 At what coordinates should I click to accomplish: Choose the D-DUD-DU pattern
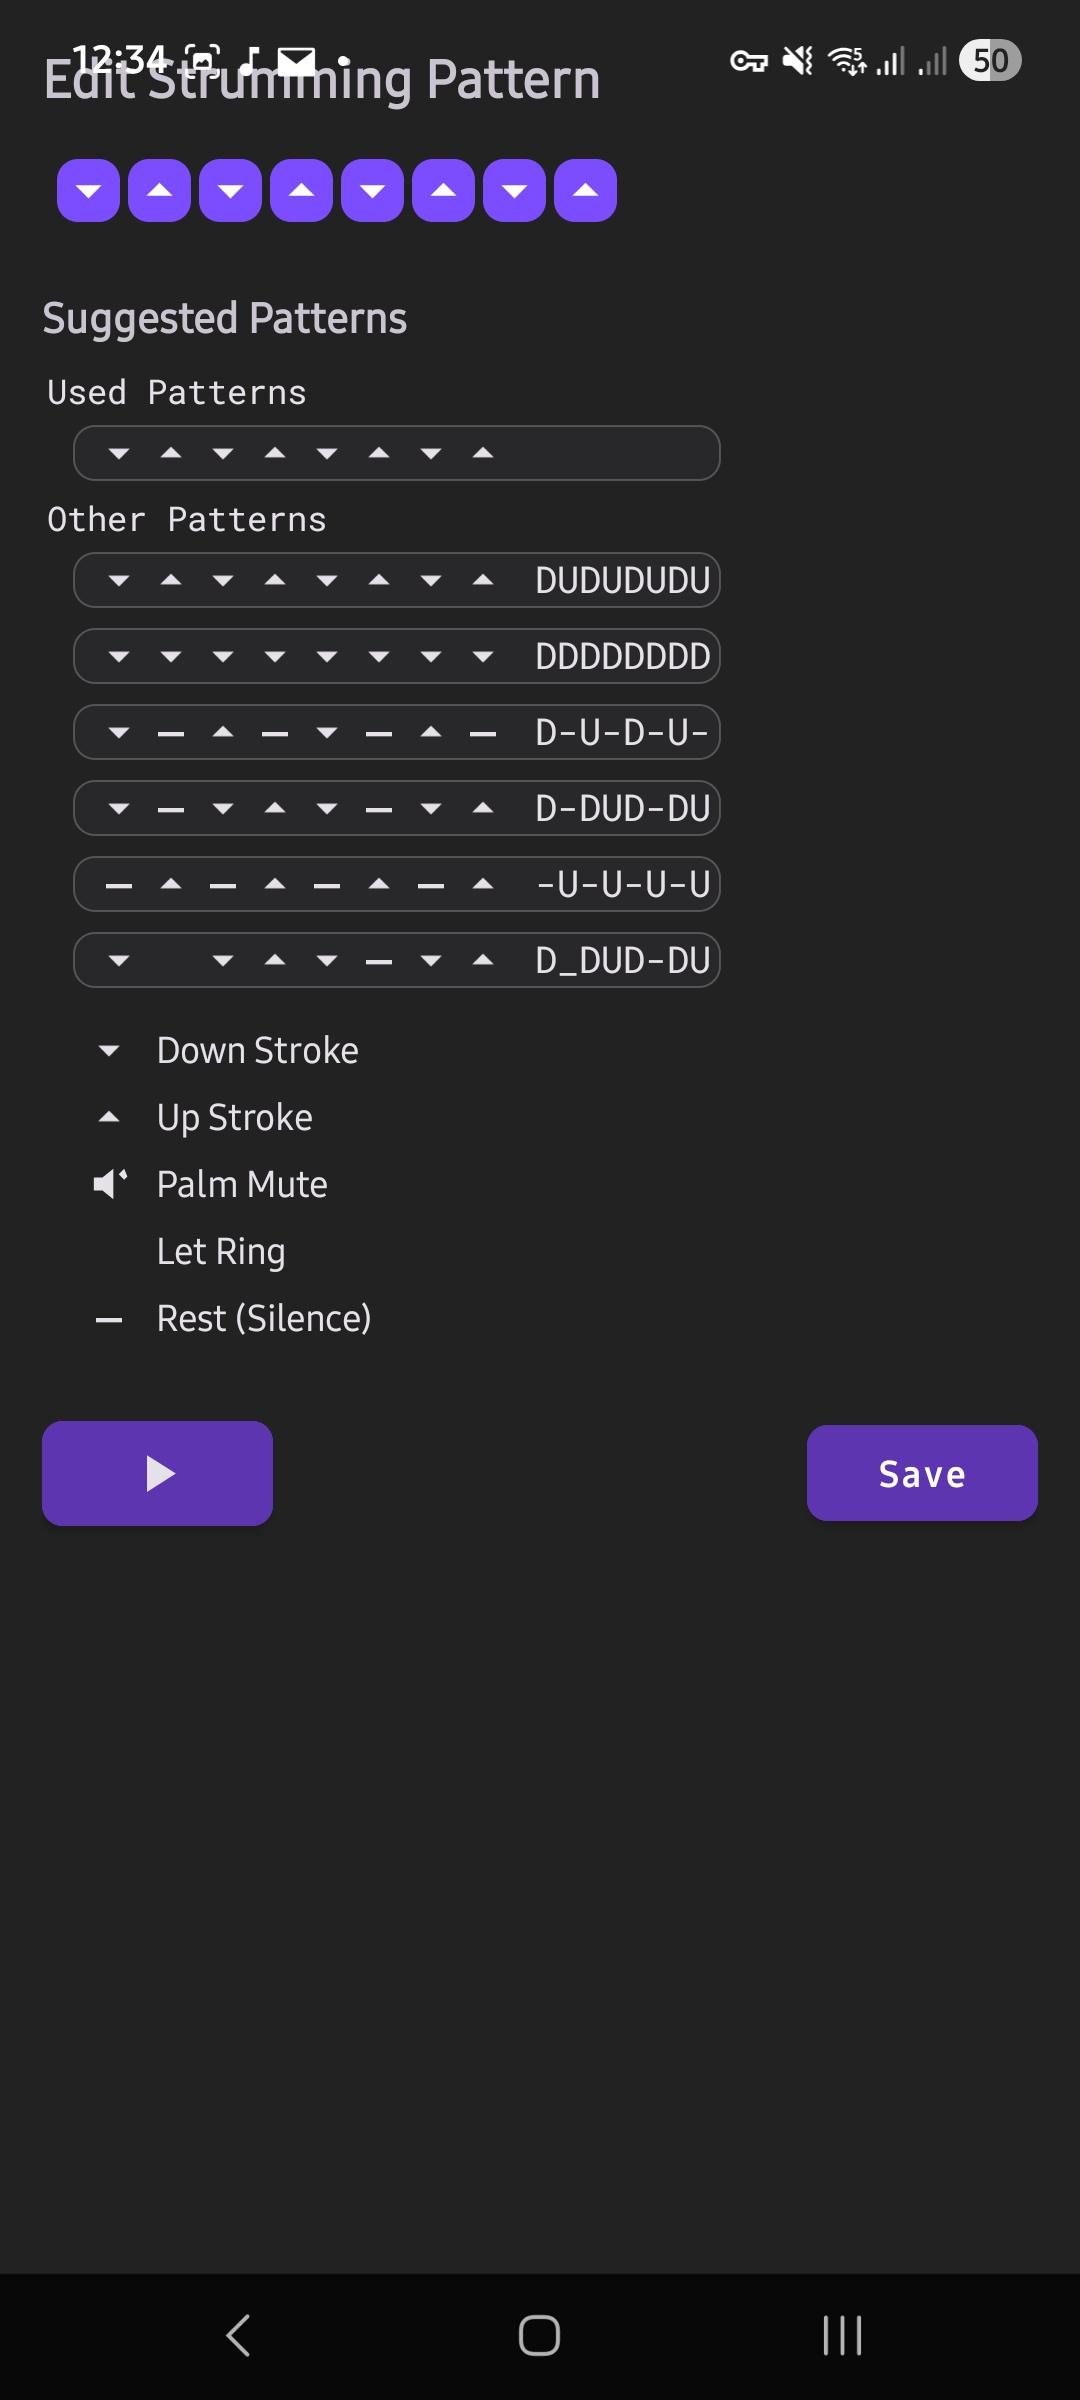pos(397,808)
